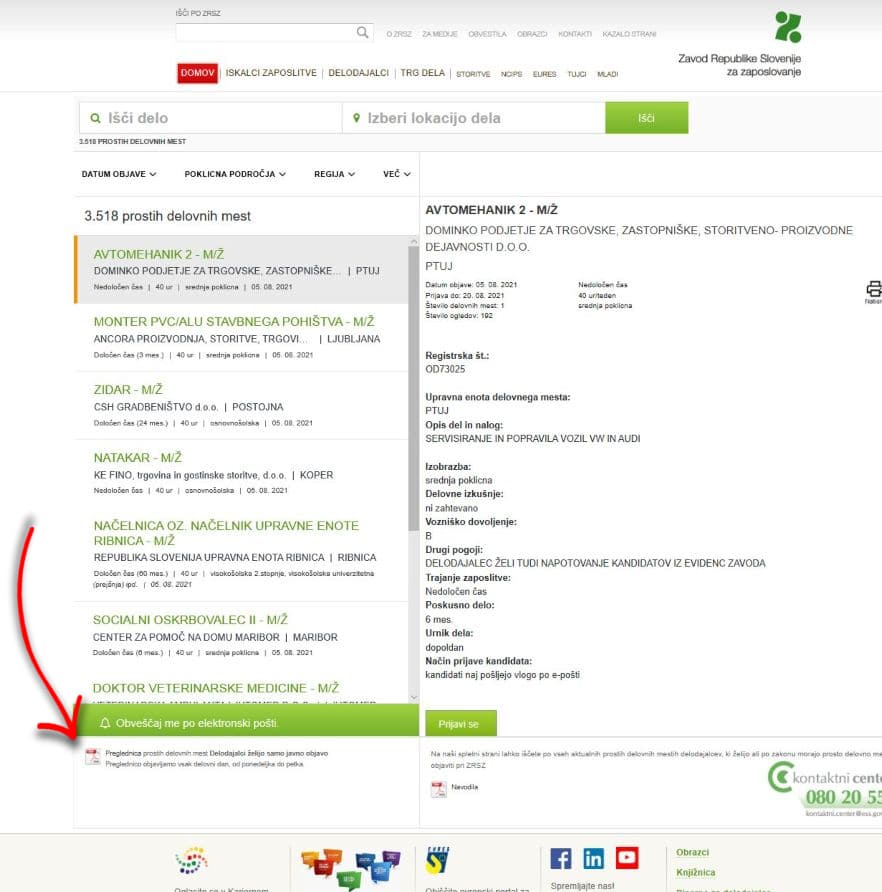Viewport: 882px width, 892px height.
Task: Expand the Datum objave filter
Action: pos(119,174)
